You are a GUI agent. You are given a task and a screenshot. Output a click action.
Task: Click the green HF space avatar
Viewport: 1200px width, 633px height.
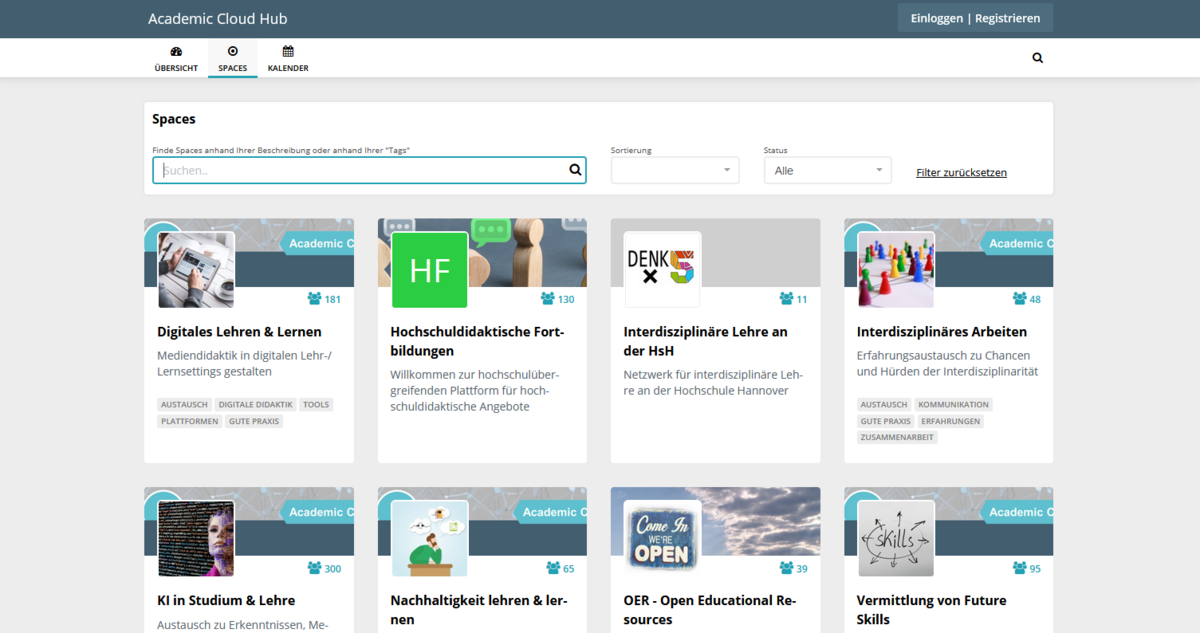430,270
